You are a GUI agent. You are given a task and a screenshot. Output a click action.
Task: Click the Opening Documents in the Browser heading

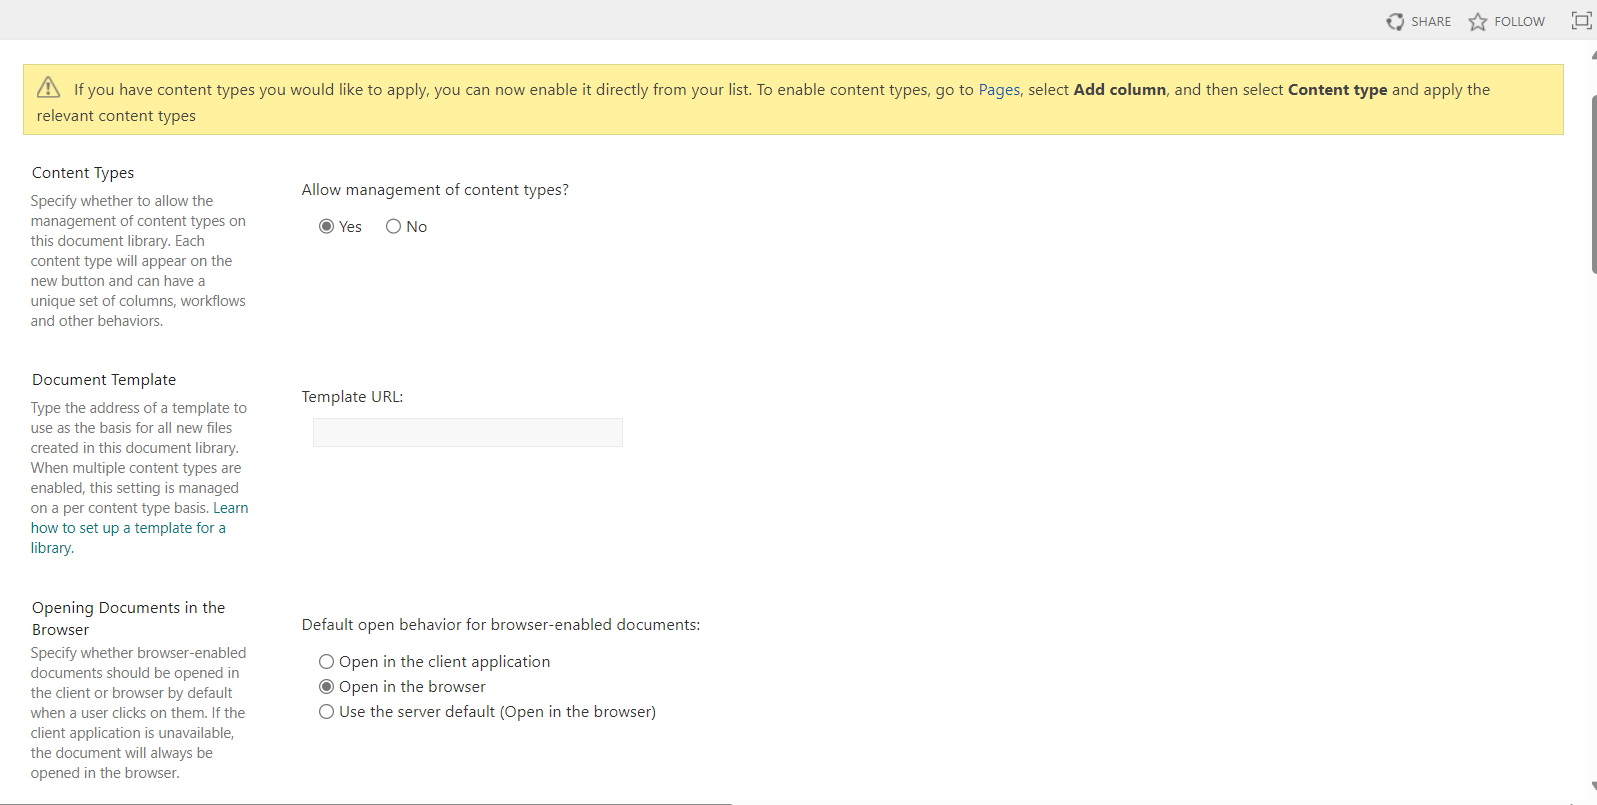pyautogui.click(x=128, y=618)
